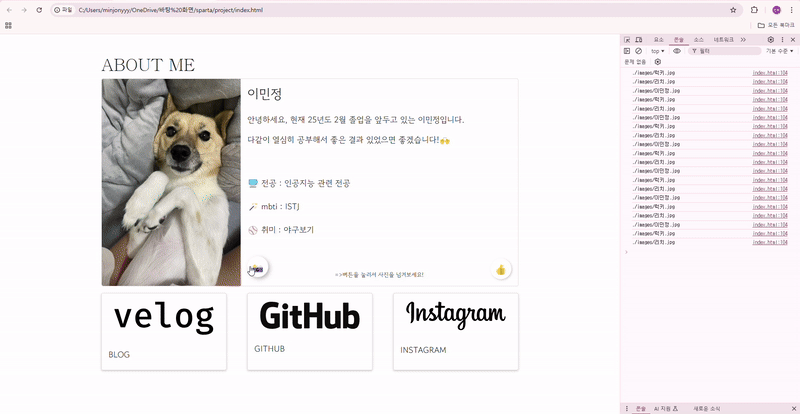
Task: Open the Extensions puzzle icon
Action: (x=754, y=10)
